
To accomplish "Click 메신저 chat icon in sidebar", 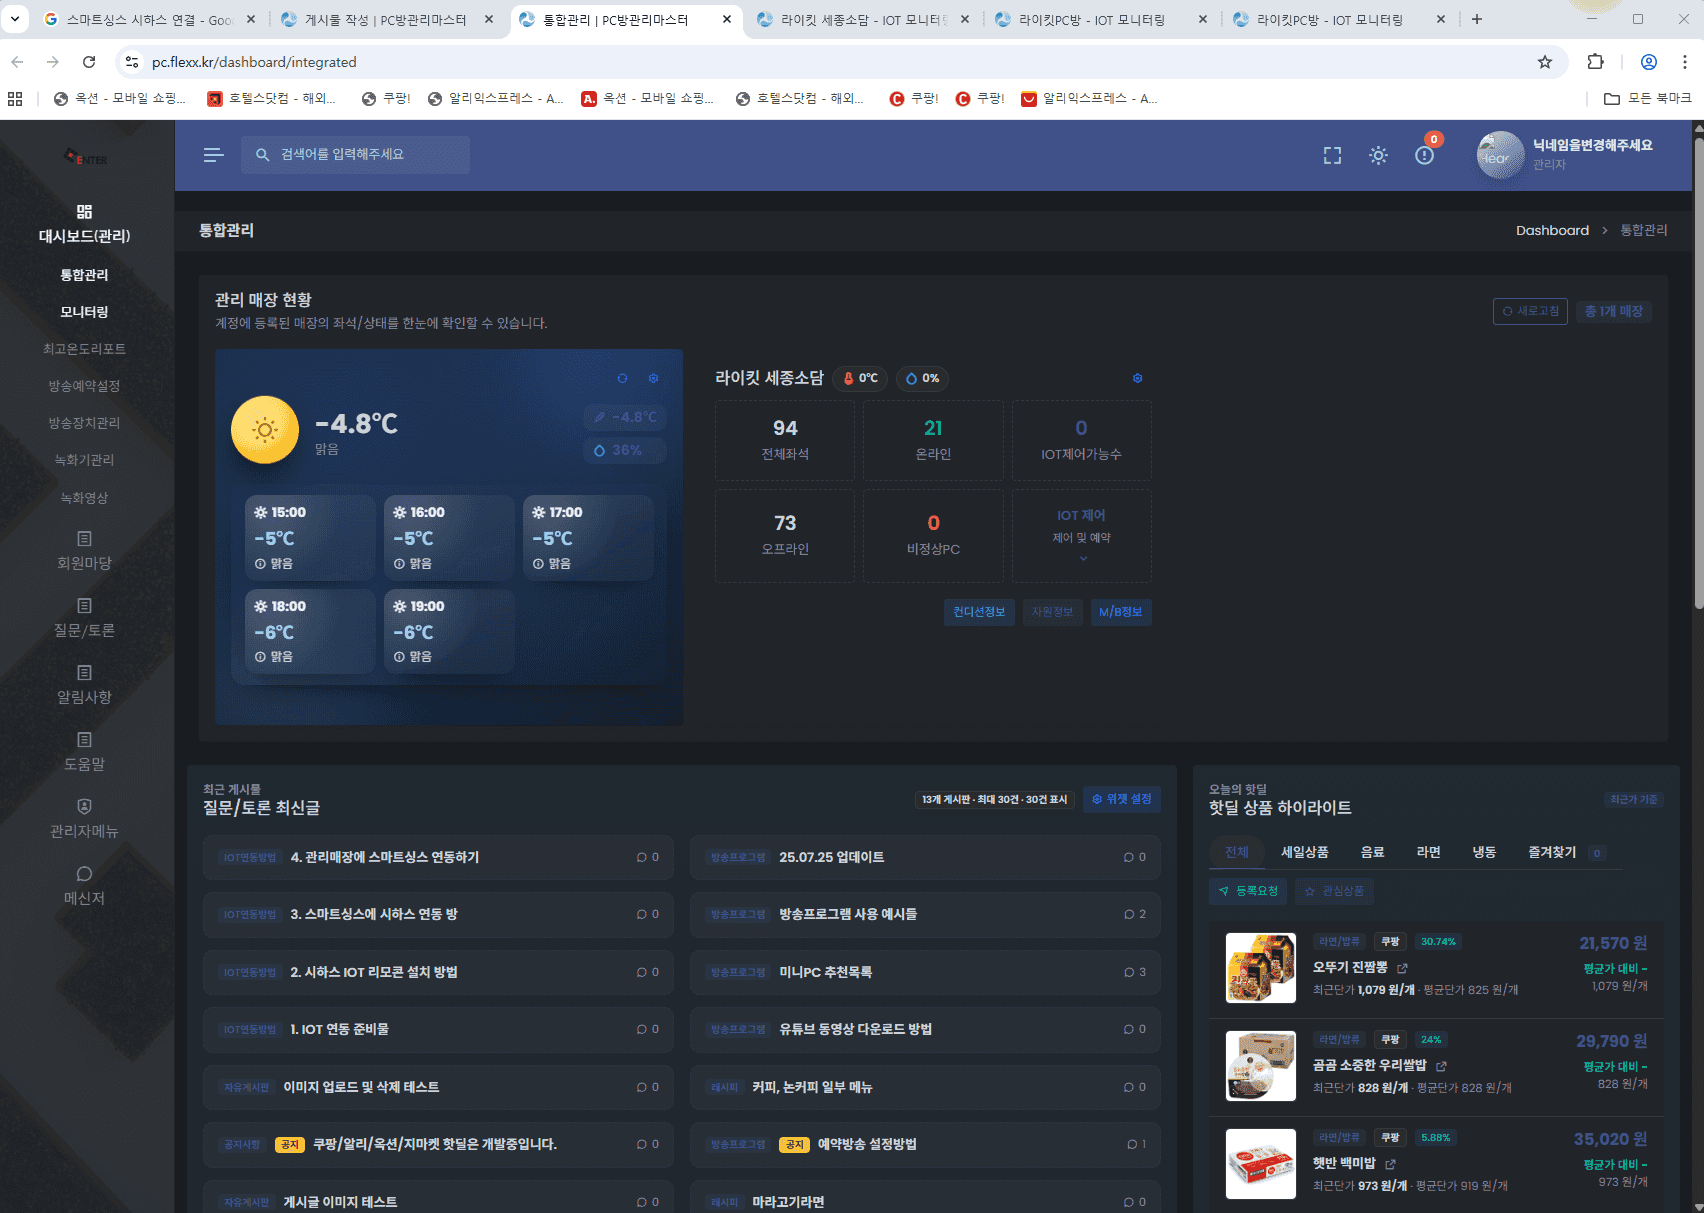I will (x=84, y=874).
